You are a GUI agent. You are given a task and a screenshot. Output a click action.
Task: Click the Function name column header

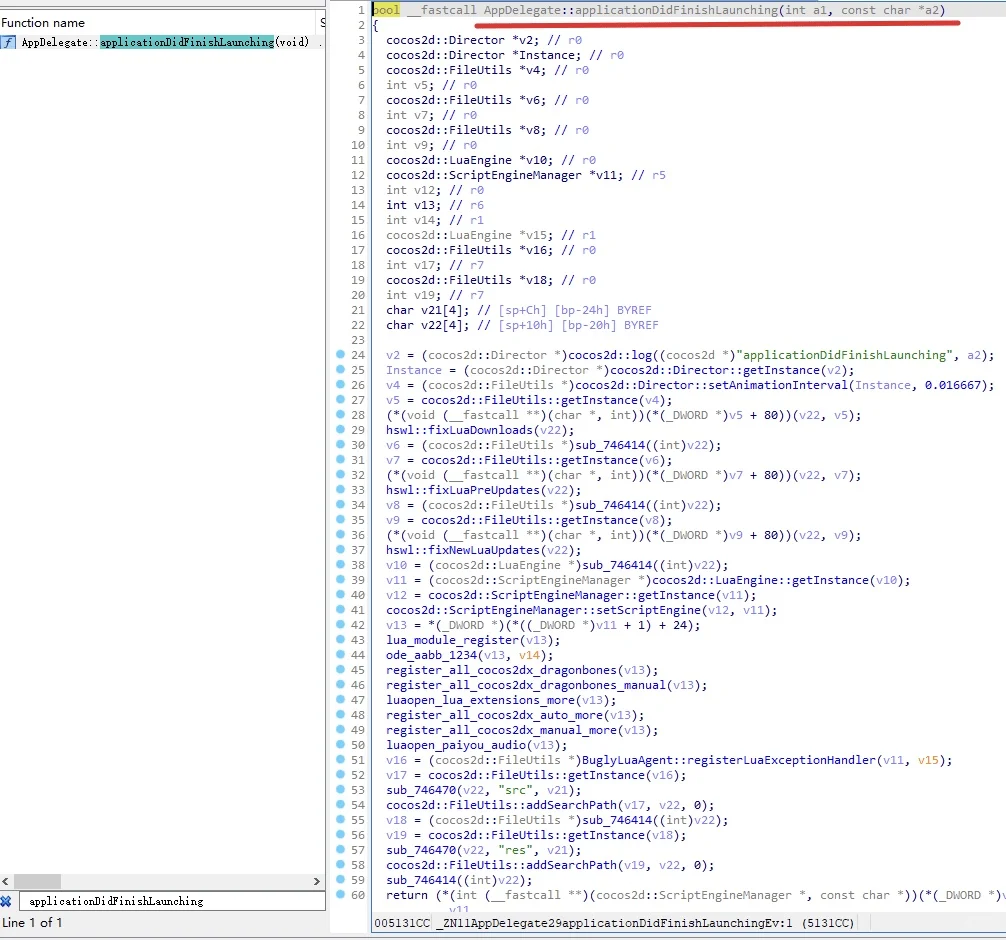click(43, 22)
